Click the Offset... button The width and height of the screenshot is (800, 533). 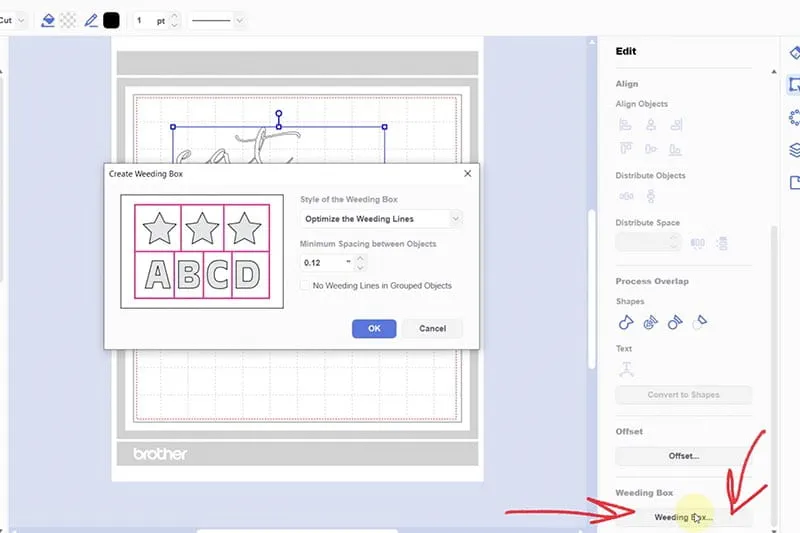point(683,456)
